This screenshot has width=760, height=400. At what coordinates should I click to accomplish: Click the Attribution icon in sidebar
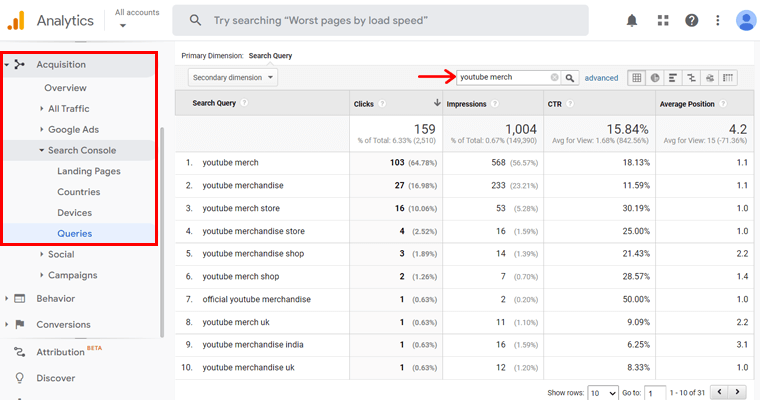(19, 352)
